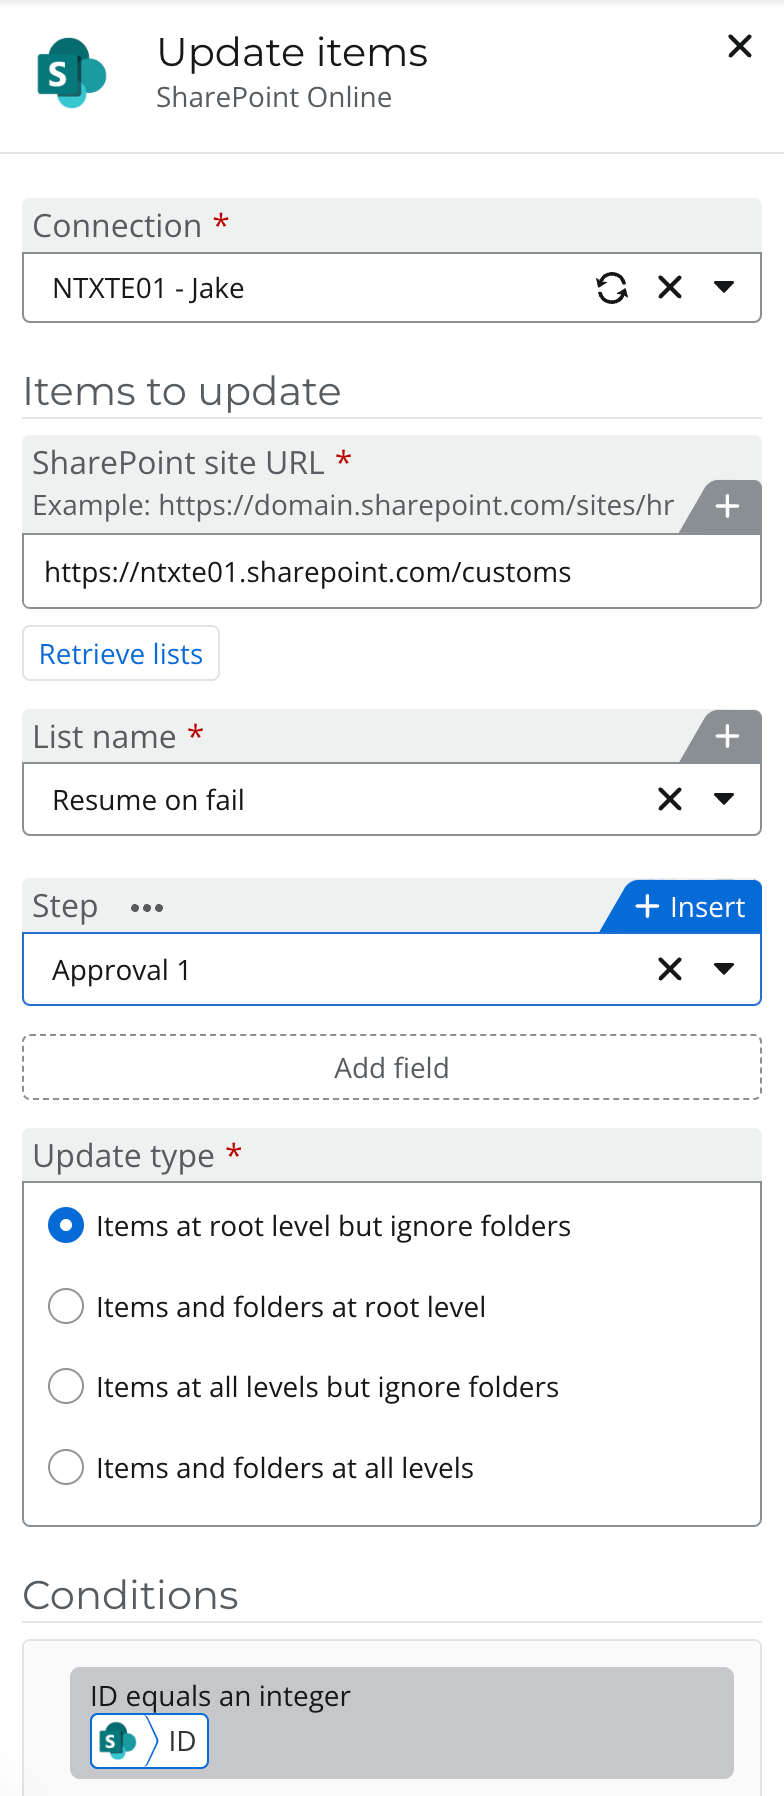This screenshot has height=1796, width=784.
Task: Insert variable into List name
Action: coord(727,737)
